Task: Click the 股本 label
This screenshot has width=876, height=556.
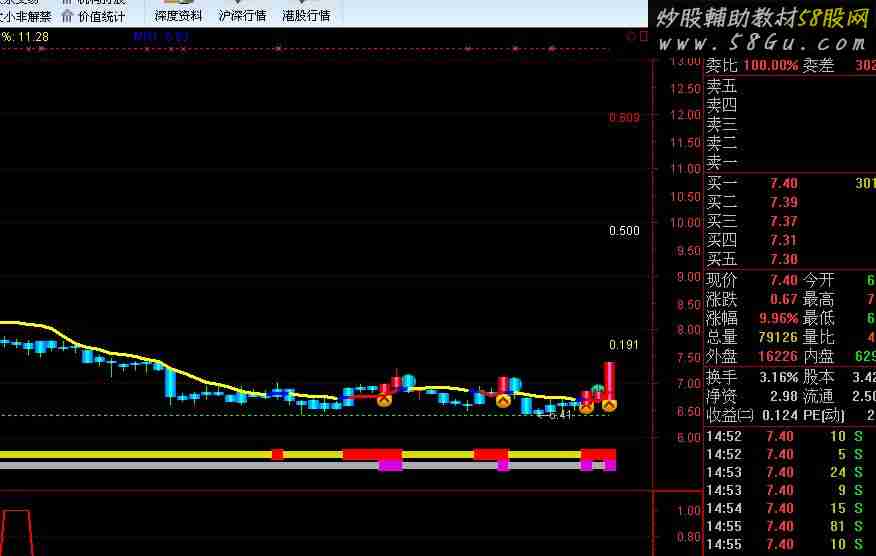Action: coord(818,377)
